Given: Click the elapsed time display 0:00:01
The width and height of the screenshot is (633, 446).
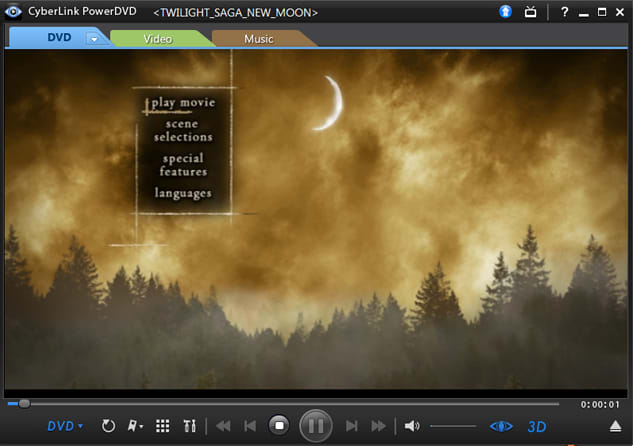Looking at the screenshot, I should (x=600, y=404).
